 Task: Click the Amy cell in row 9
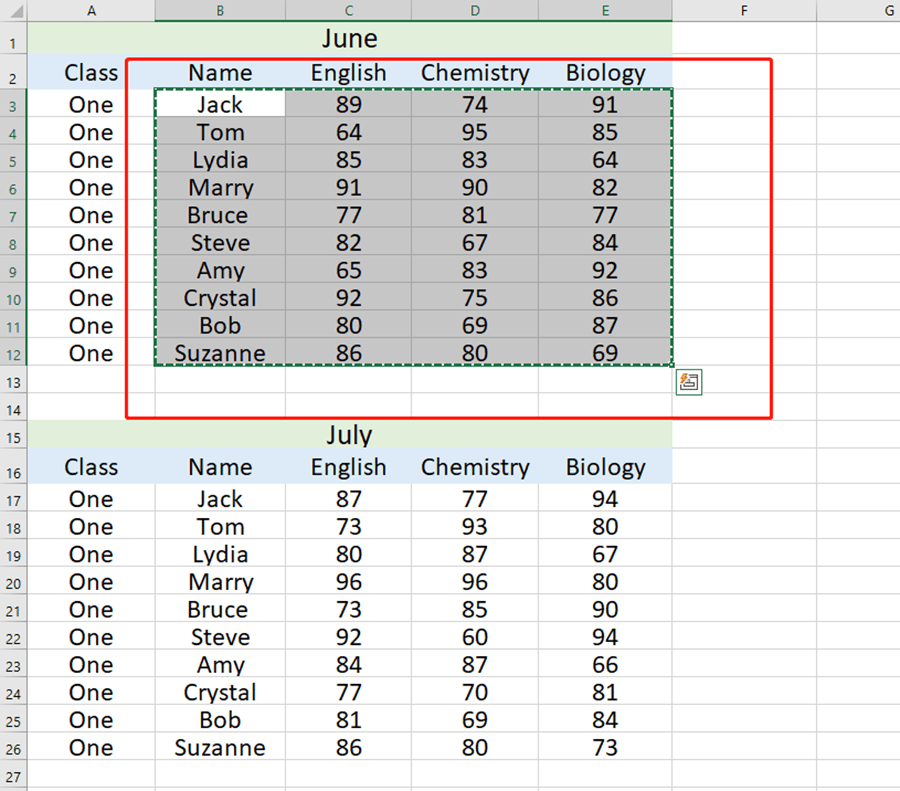[220, 269]
